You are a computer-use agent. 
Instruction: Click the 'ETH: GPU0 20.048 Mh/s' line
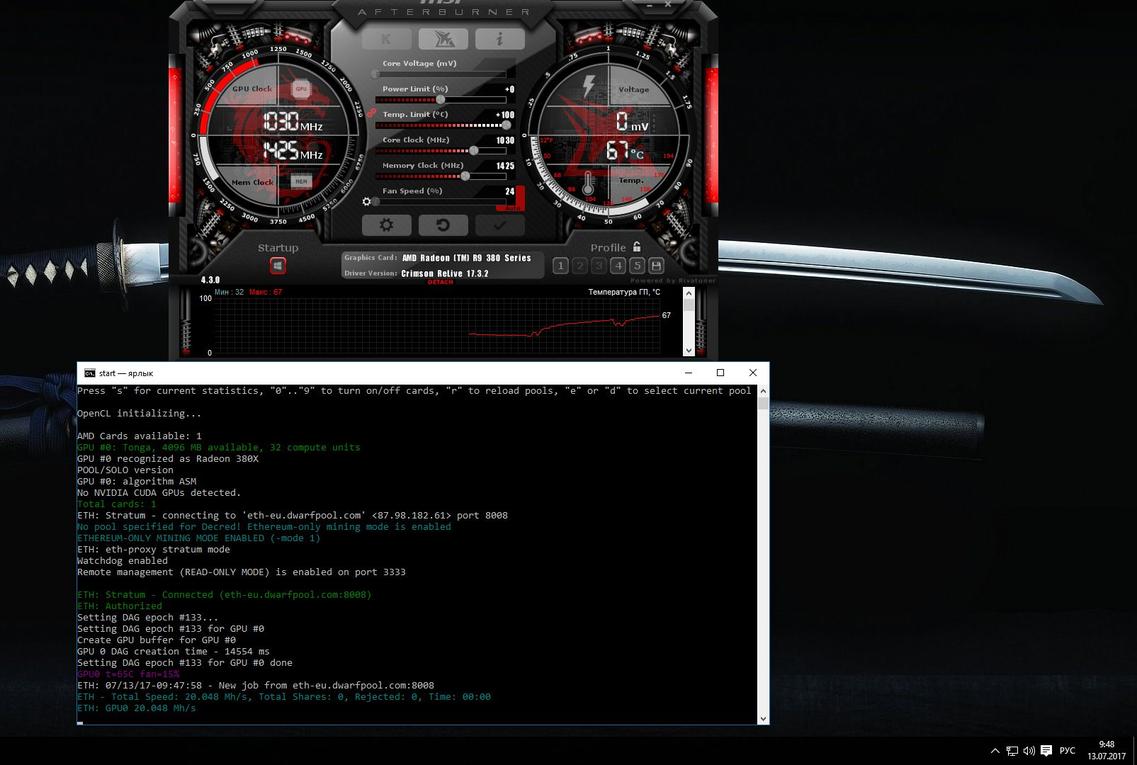[x=136, y=708]
